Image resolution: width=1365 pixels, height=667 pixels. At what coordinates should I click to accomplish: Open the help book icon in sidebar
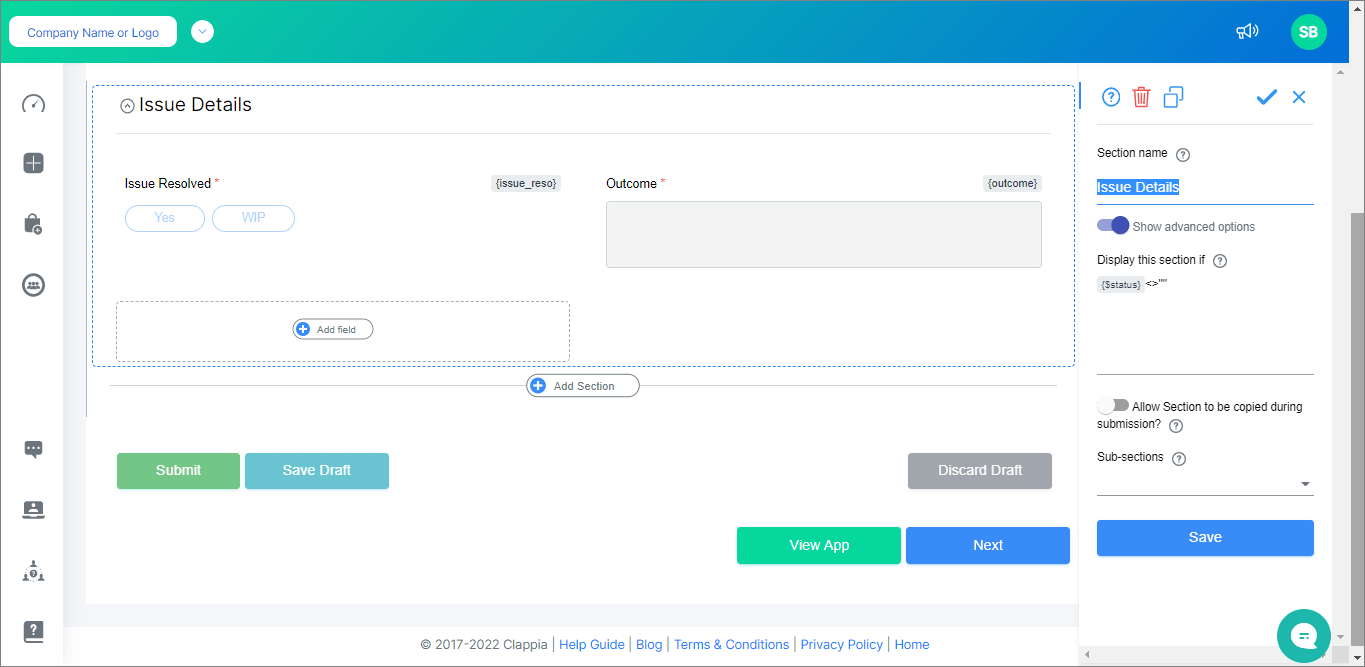click(33, 631)
